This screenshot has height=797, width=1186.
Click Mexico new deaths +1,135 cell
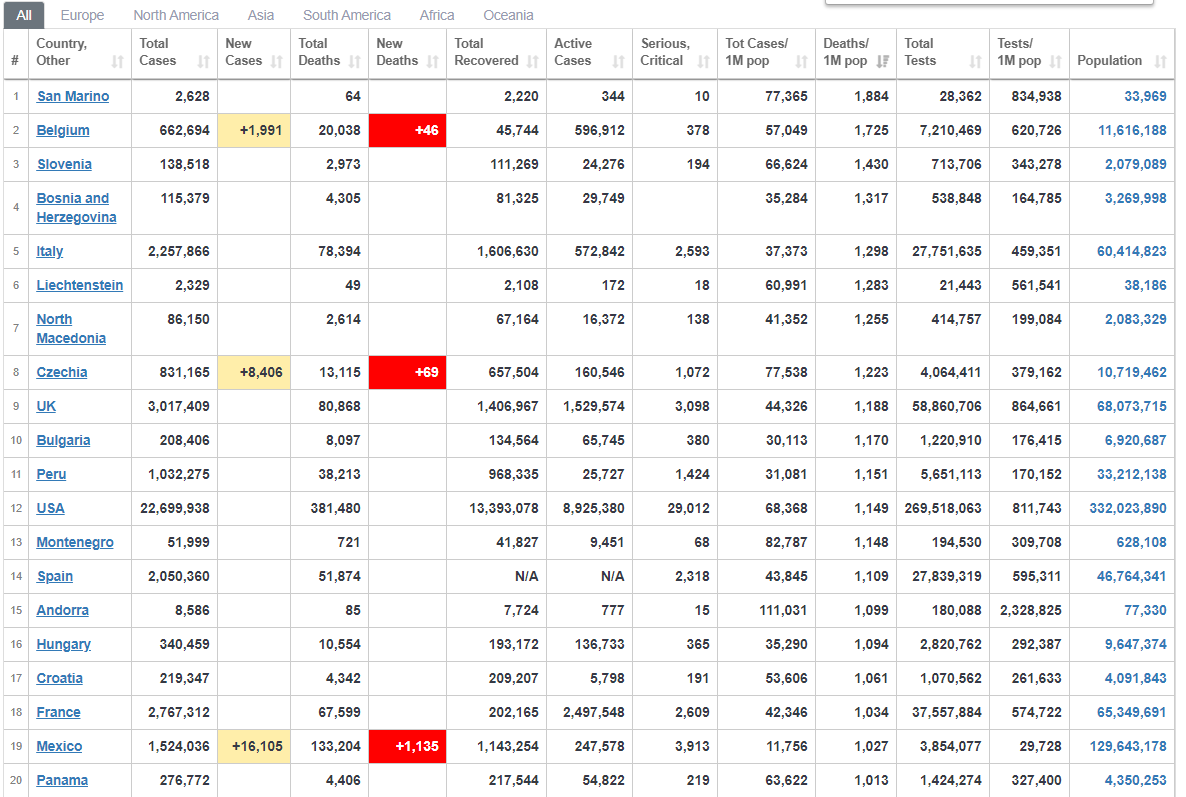[x=408, y=746]
